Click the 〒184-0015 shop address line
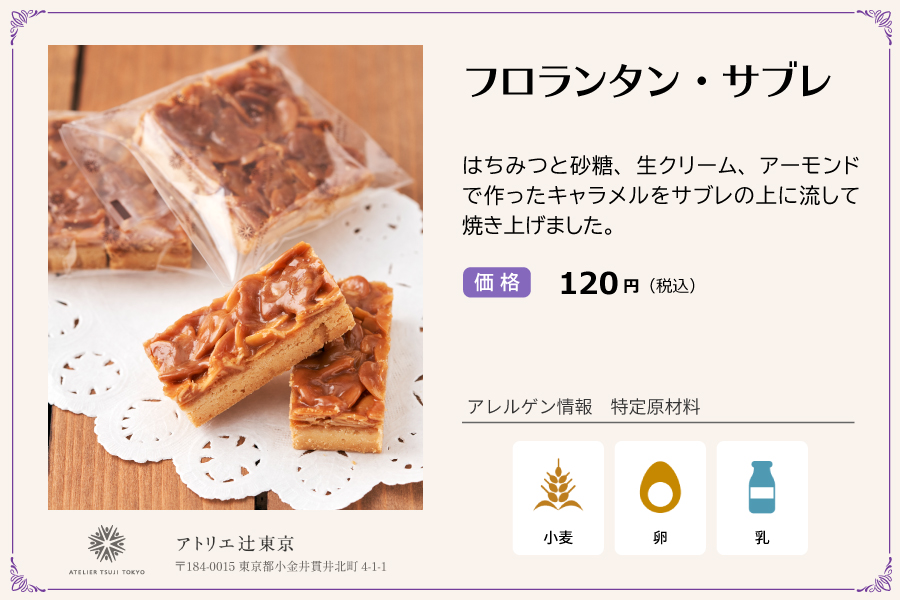The image size is (900, 600). point(281,567)
